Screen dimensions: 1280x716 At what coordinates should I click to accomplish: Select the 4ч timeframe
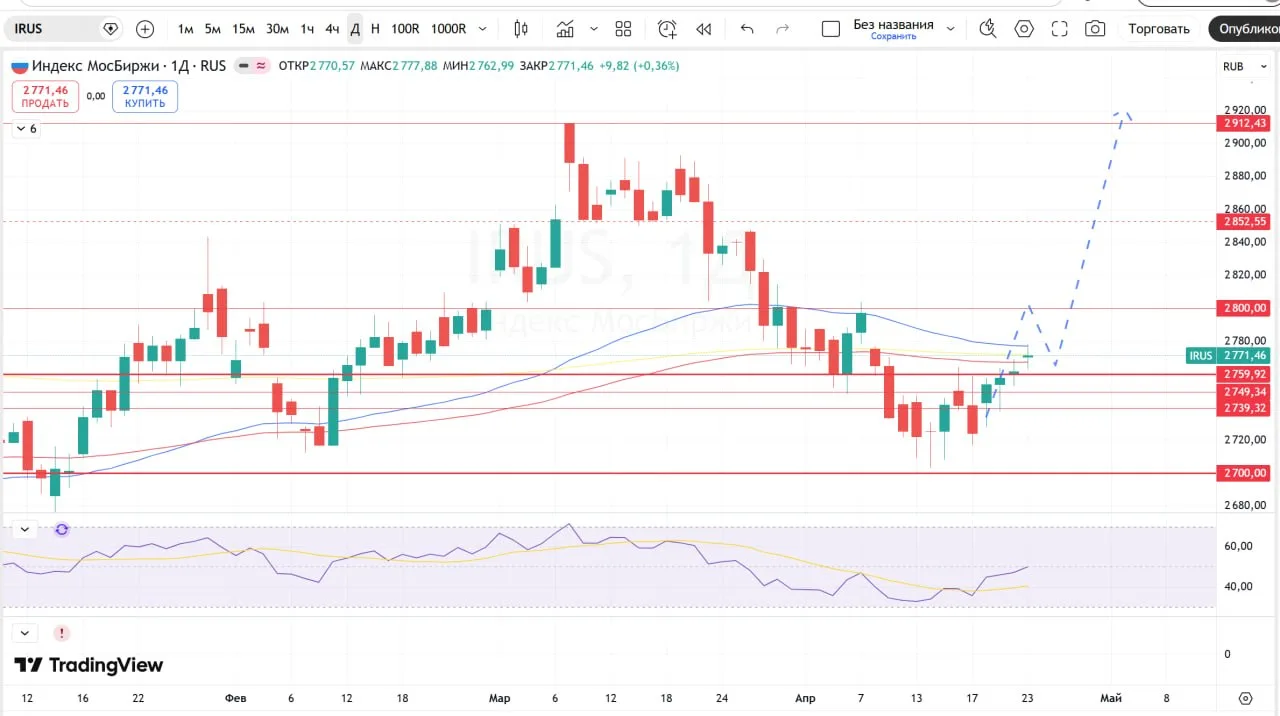[x=332, y=29]
